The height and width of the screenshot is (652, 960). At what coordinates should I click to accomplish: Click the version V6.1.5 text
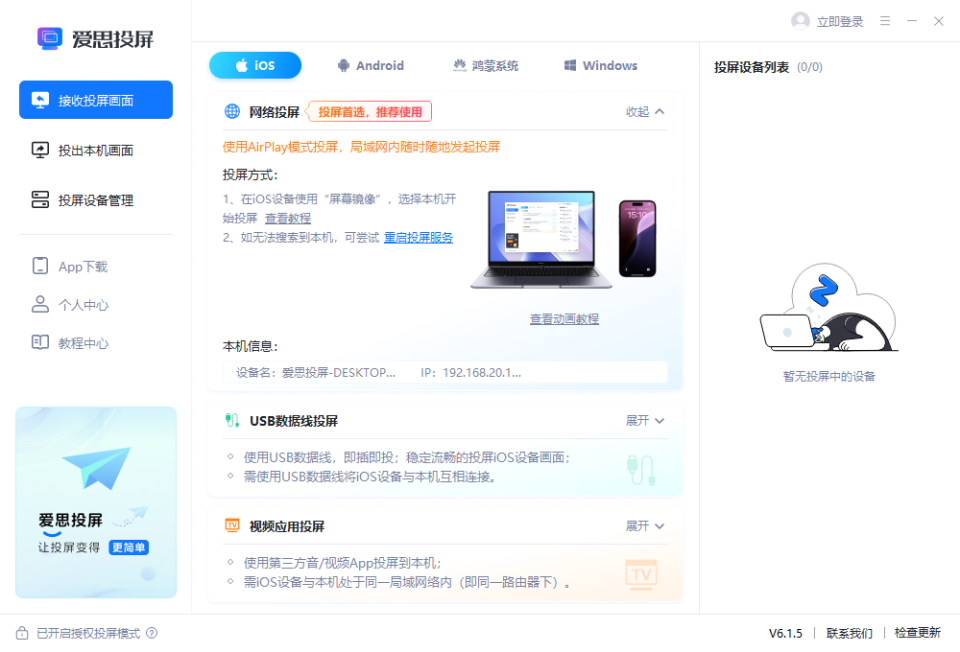click(786, 633)
